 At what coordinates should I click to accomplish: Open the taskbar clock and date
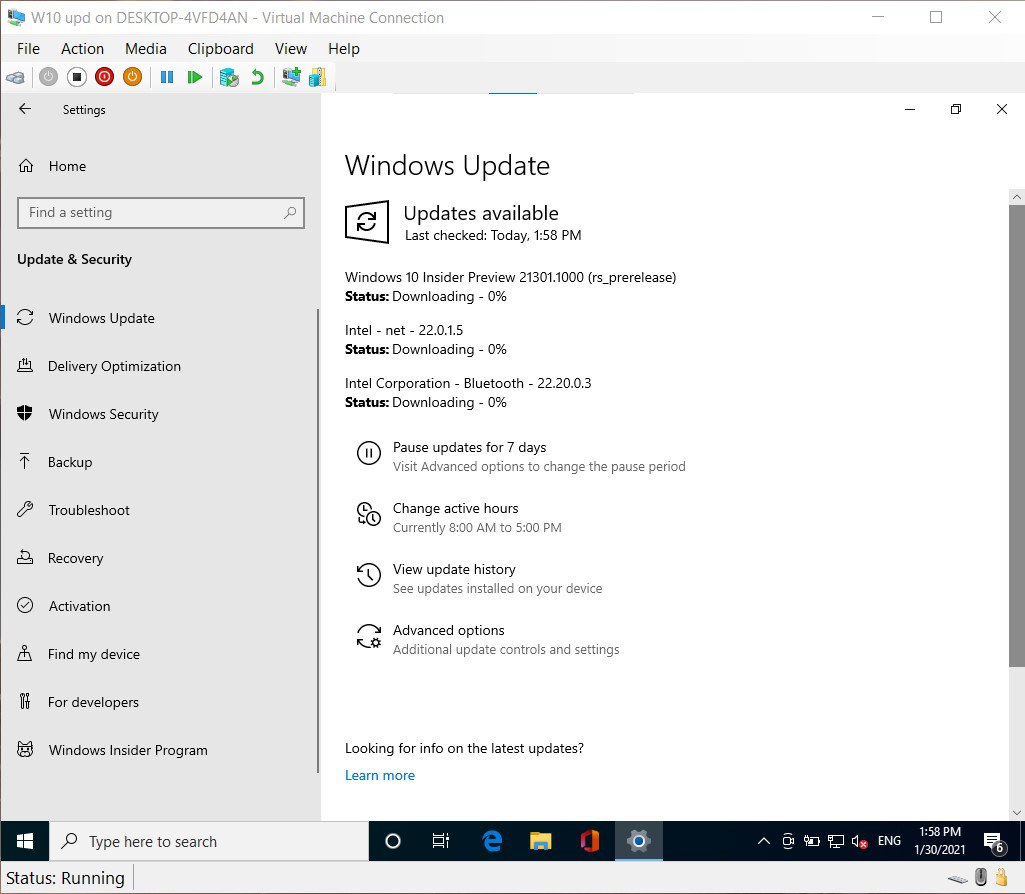(940, 841)
